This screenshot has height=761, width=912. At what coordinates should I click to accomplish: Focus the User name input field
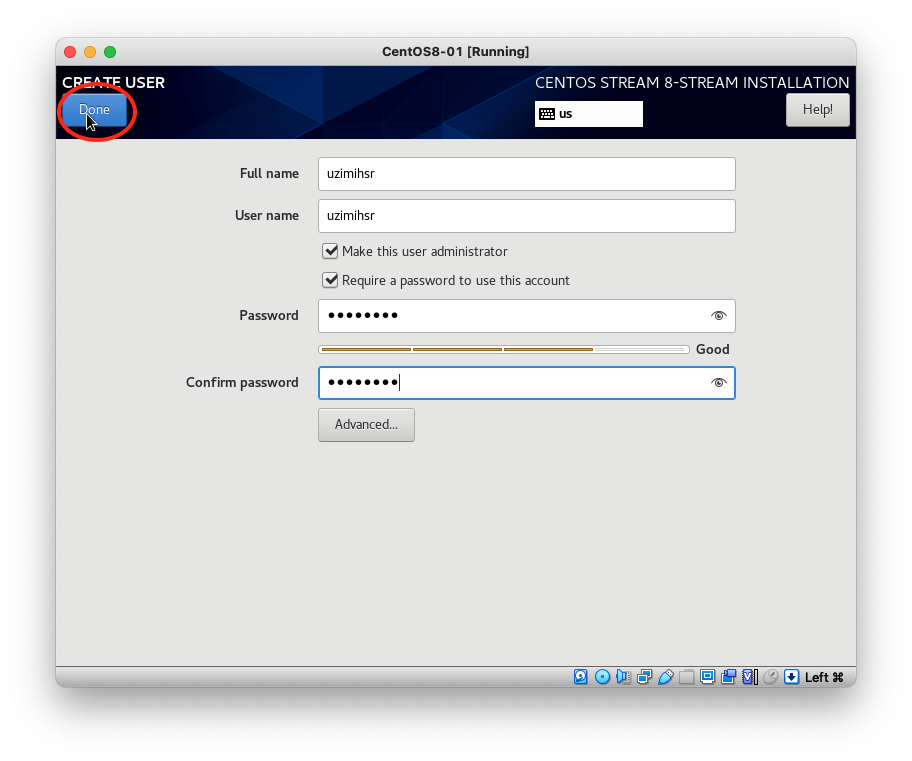point(526,216)
